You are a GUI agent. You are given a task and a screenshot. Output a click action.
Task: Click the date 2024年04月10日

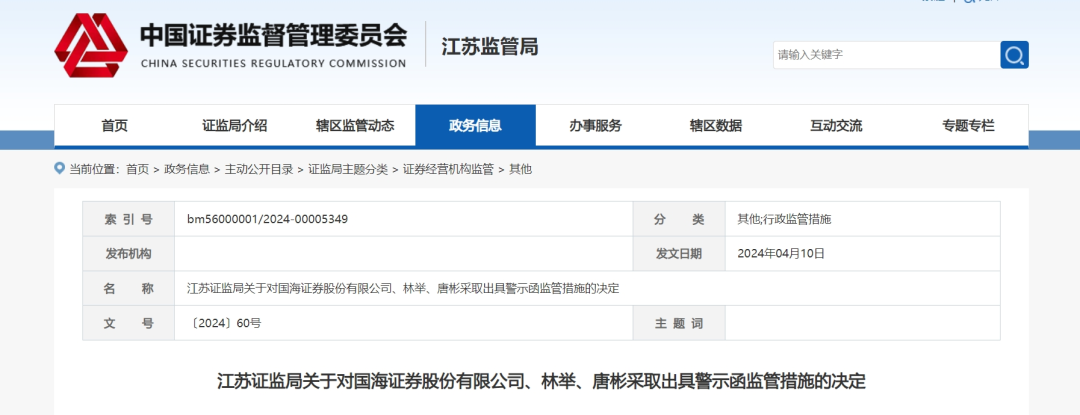coord(780,253)
